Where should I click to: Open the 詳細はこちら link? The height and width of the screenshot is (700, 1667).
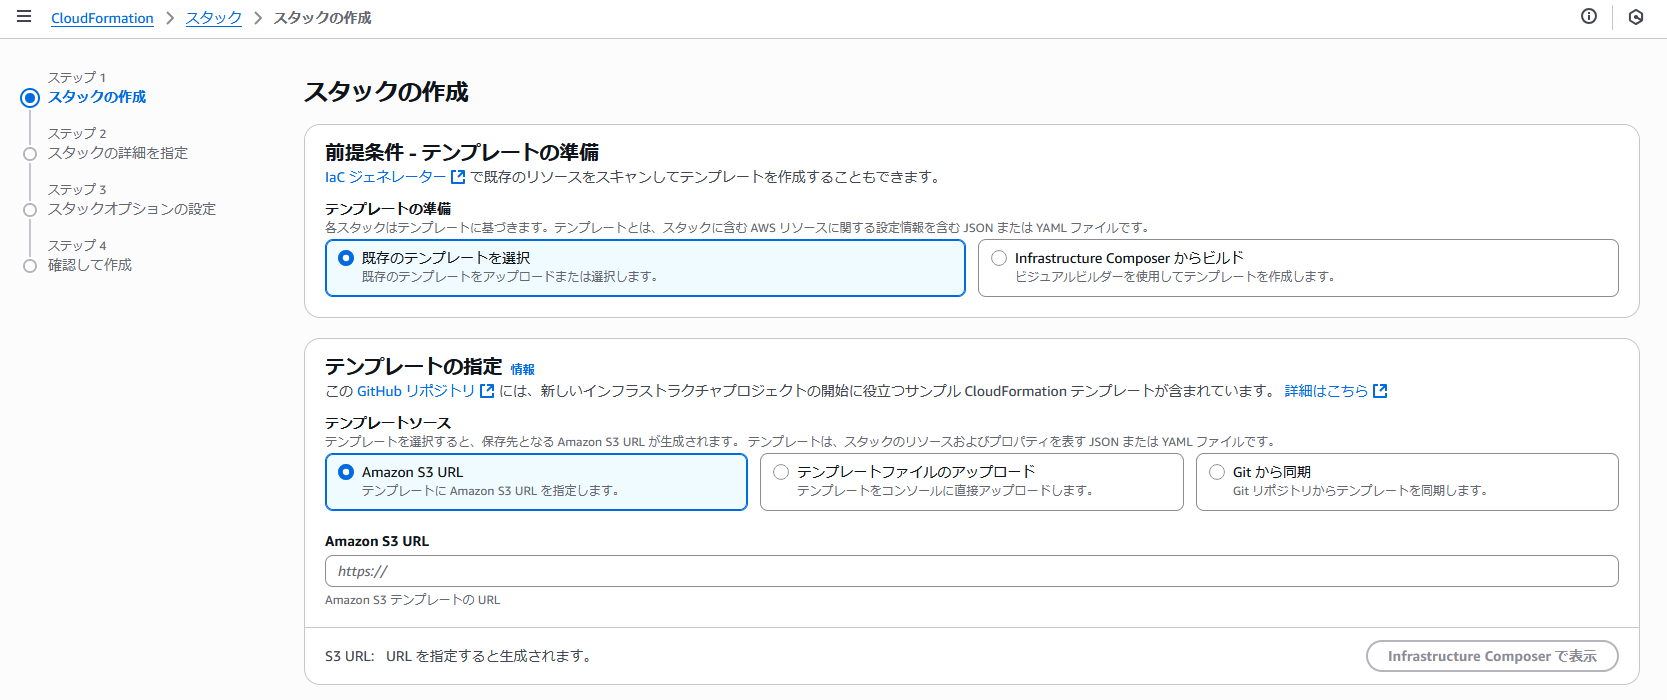(x=1326, y=391)
